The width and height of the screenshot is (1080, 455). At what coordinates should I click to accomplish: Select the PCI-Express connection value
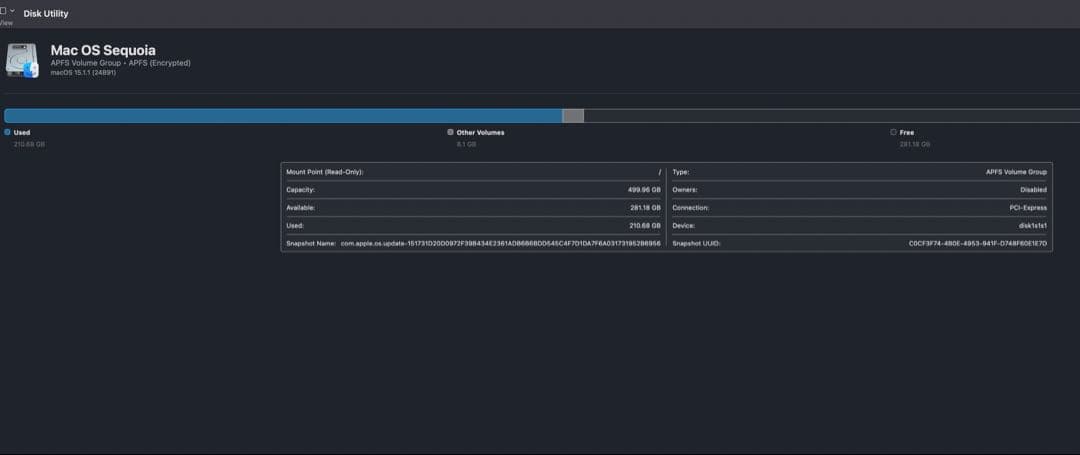coord(1027,208)
